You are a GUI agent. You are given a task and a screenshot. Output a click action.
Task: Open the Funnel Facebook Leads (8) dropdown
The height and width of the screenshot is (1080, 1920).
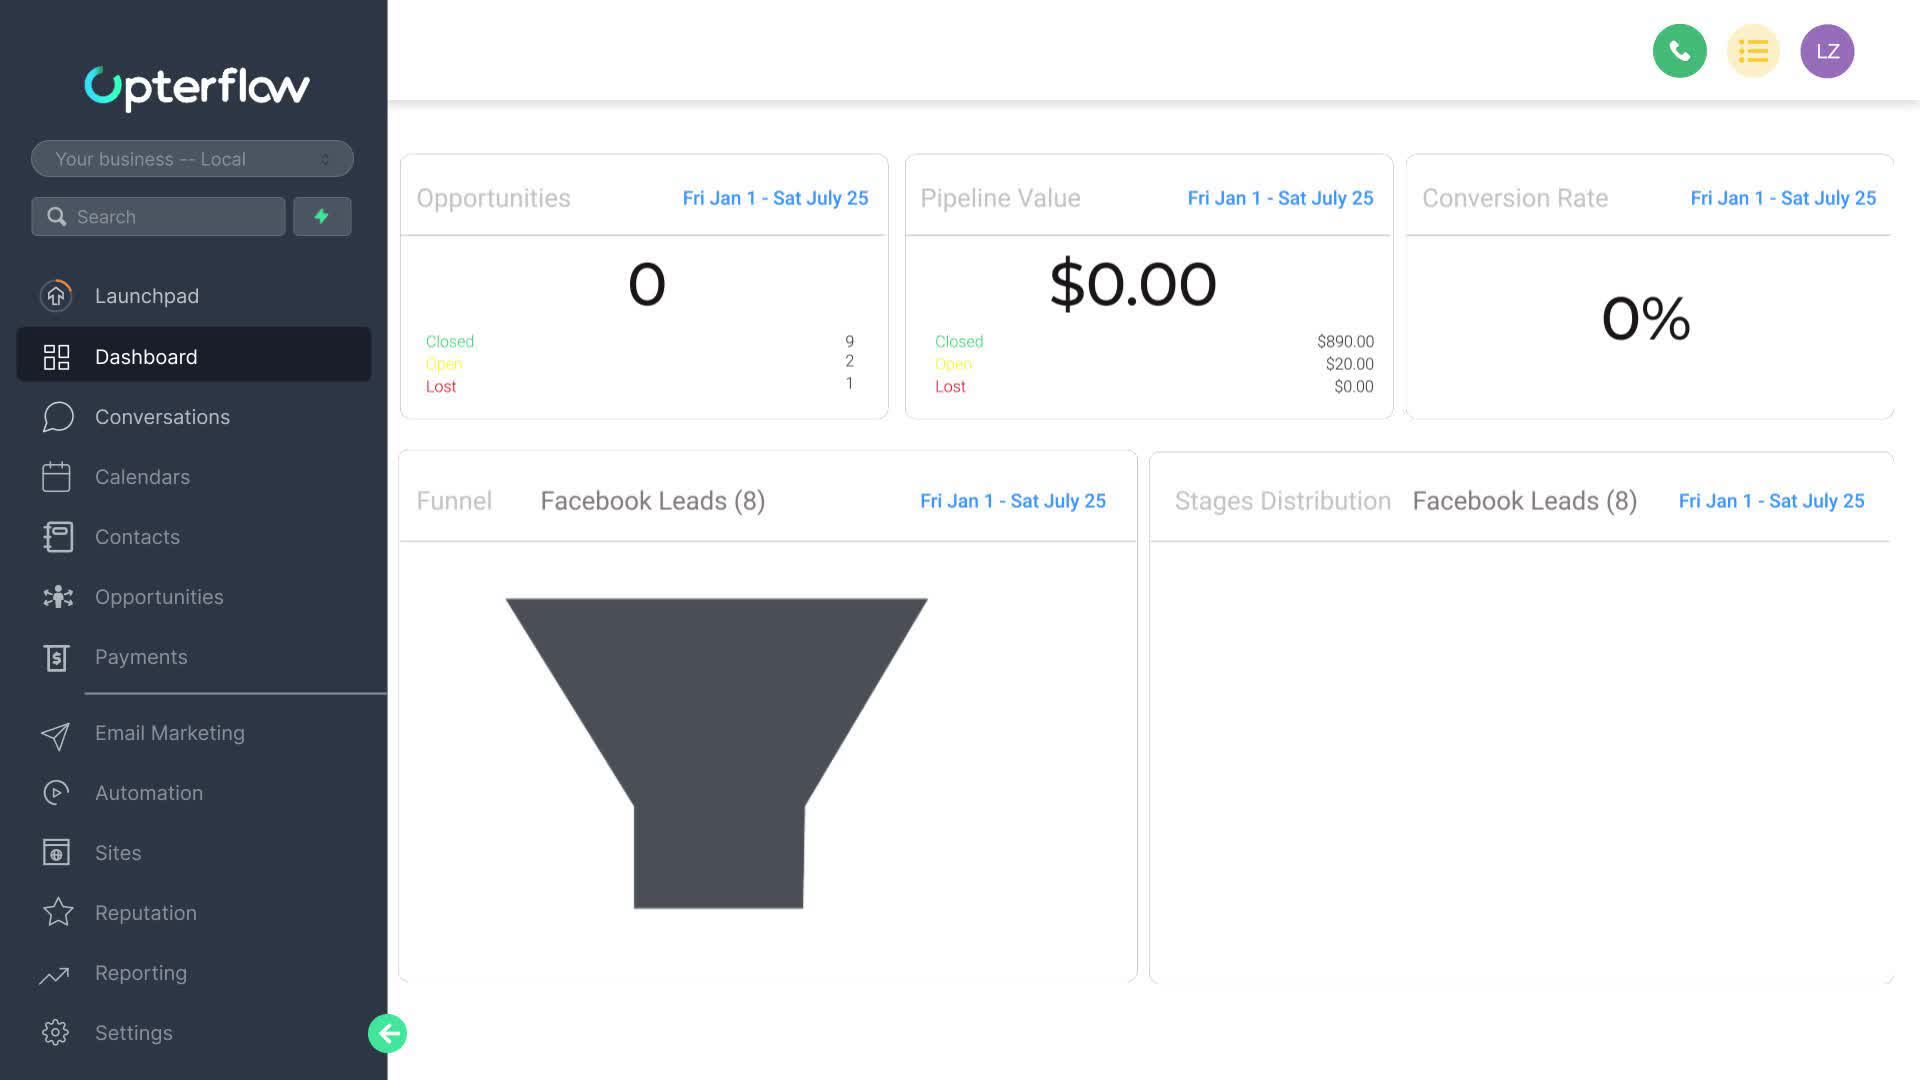coord(652,501)
